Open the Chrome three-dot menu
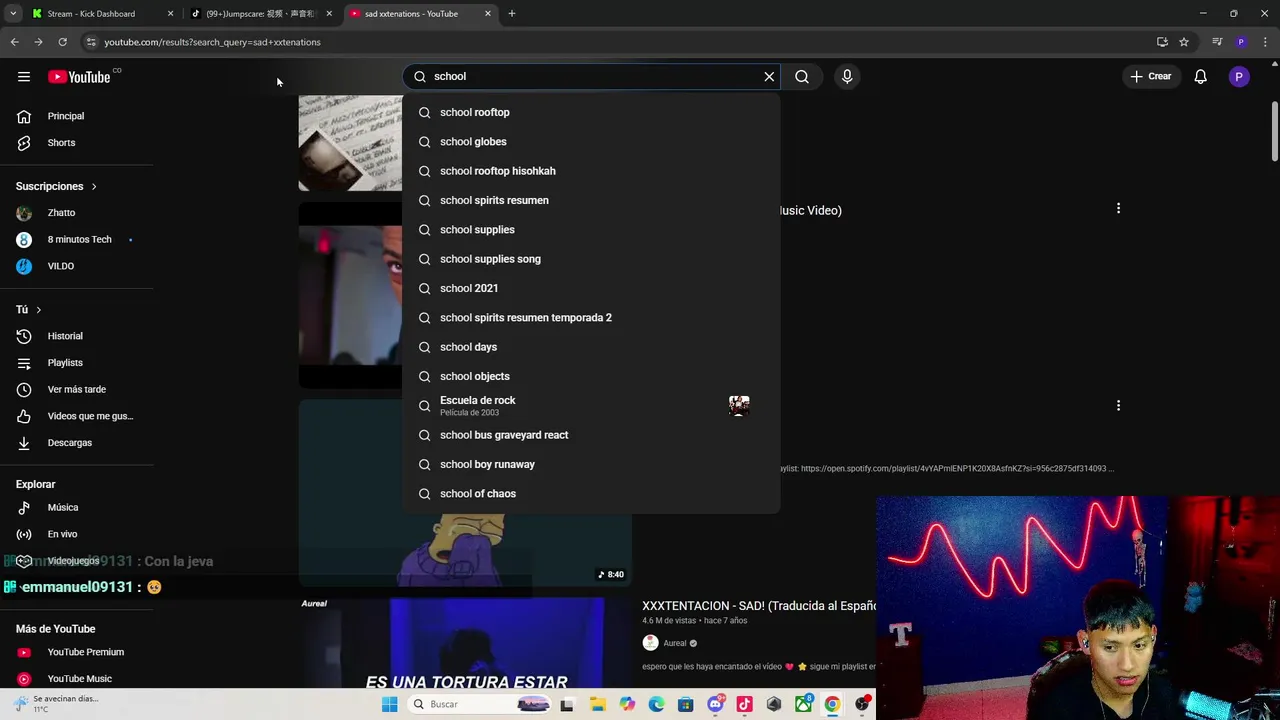This screenshot has width=1280, height=720. pyautogui.click(x=1266, y=42)
